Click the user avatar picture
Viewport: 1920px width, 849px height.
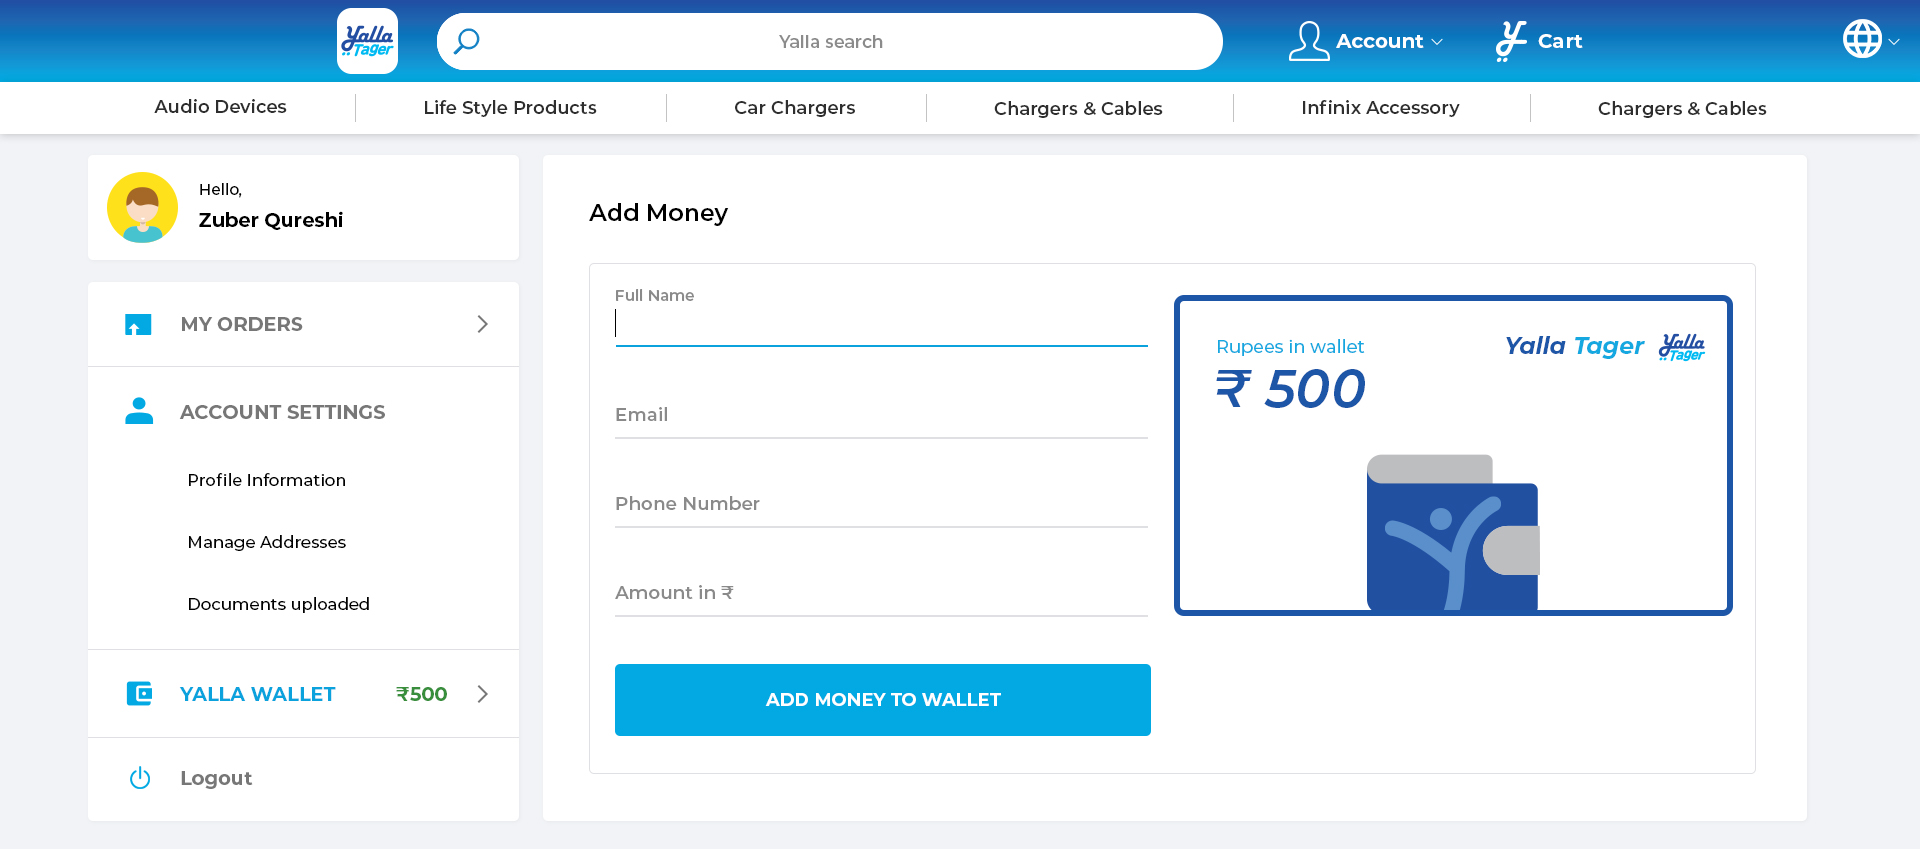[142, 207]
